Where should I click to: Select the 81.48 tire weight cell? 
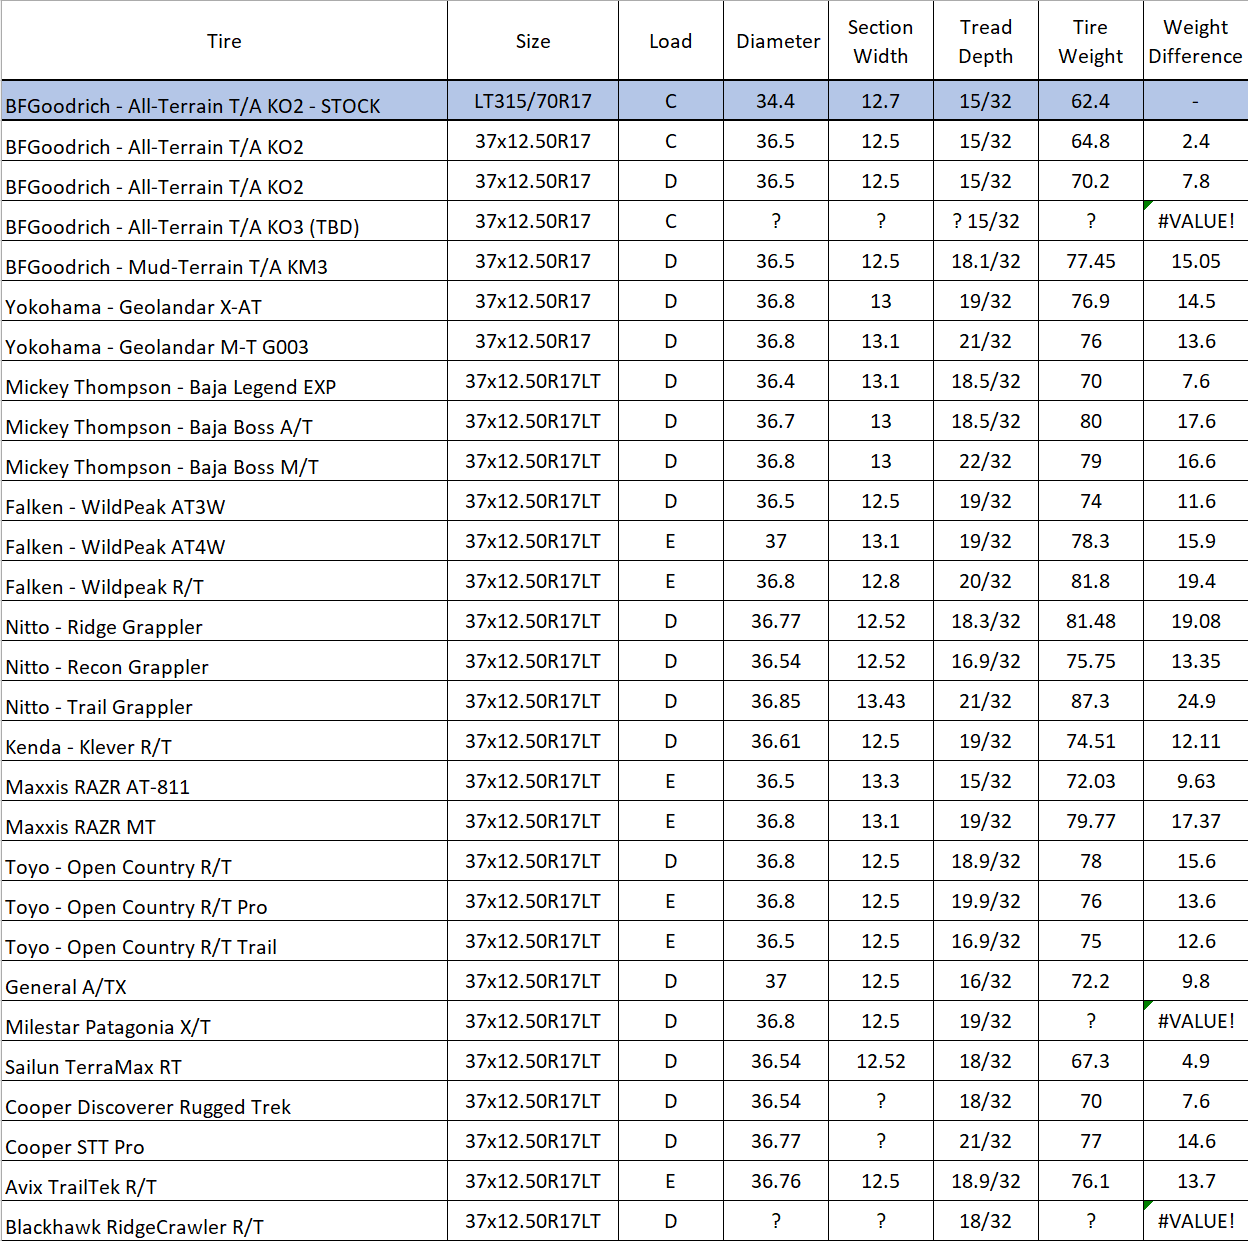(x=1091, y=621)
